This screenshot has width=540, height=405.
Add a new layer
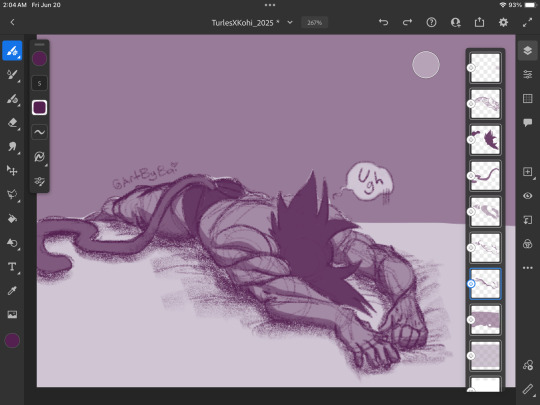point(527,172)
